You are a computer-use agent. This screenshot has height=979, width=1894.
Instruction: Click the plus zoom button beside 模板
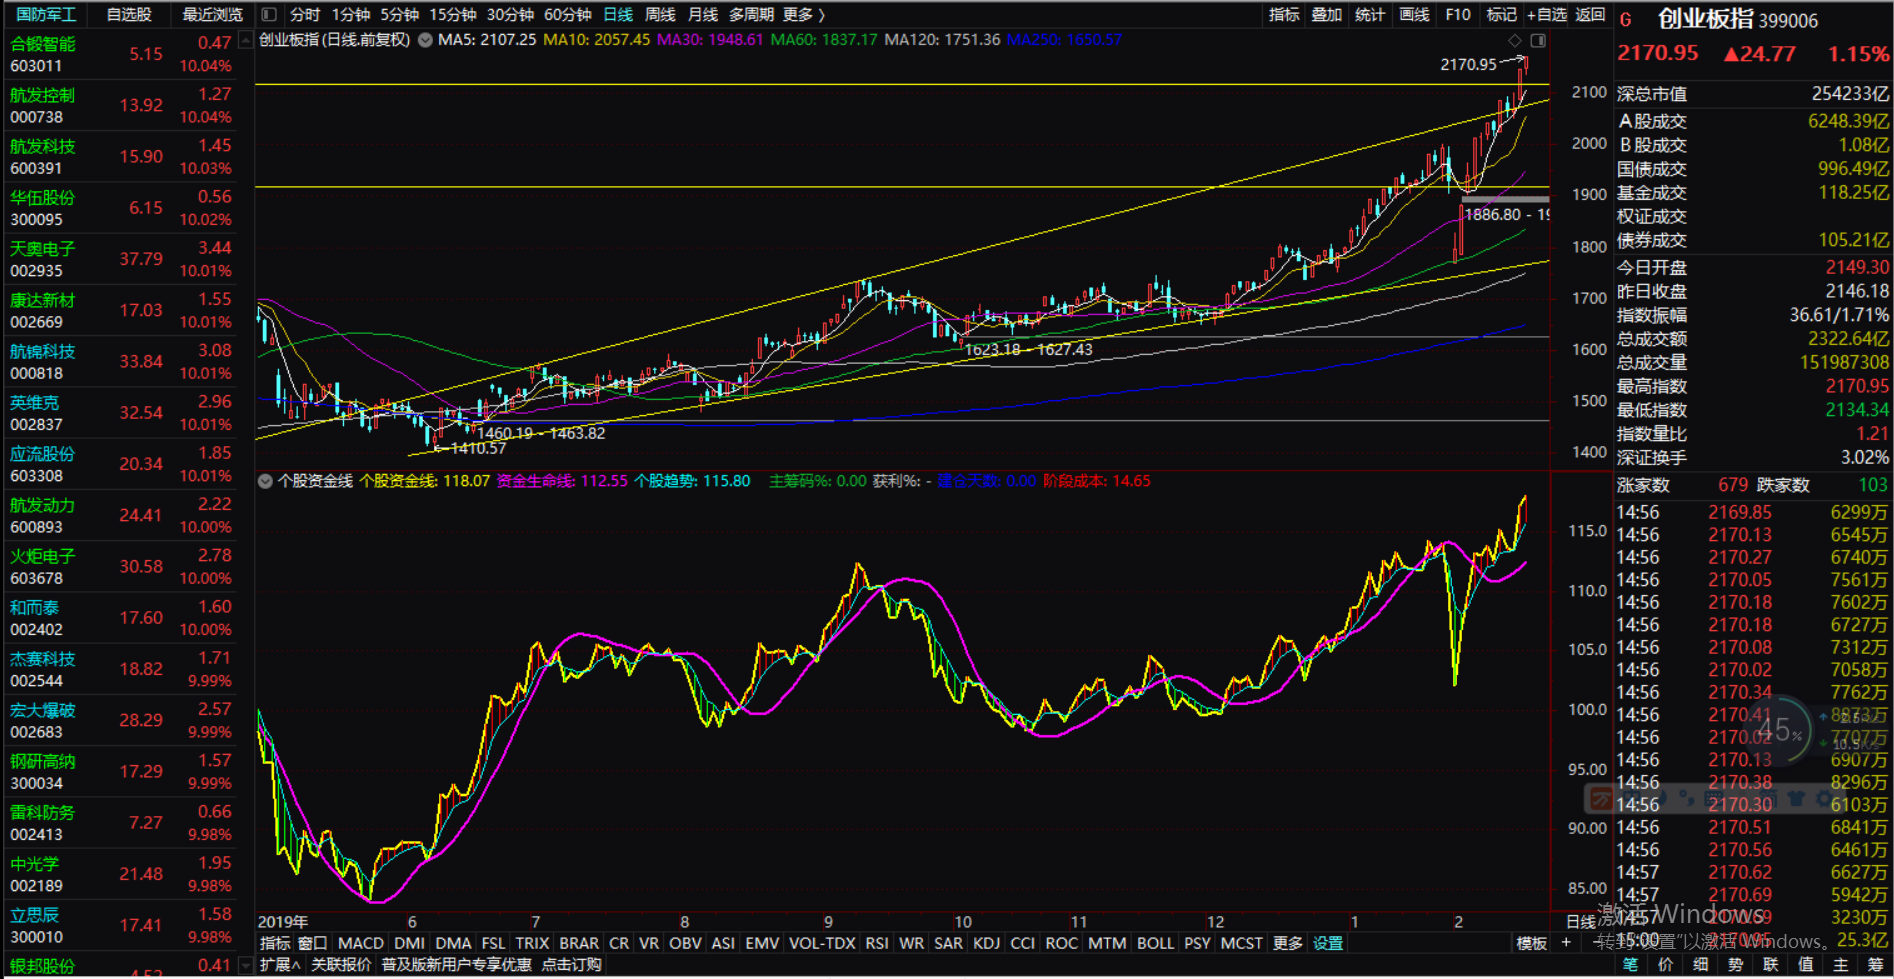(1566, 943)
